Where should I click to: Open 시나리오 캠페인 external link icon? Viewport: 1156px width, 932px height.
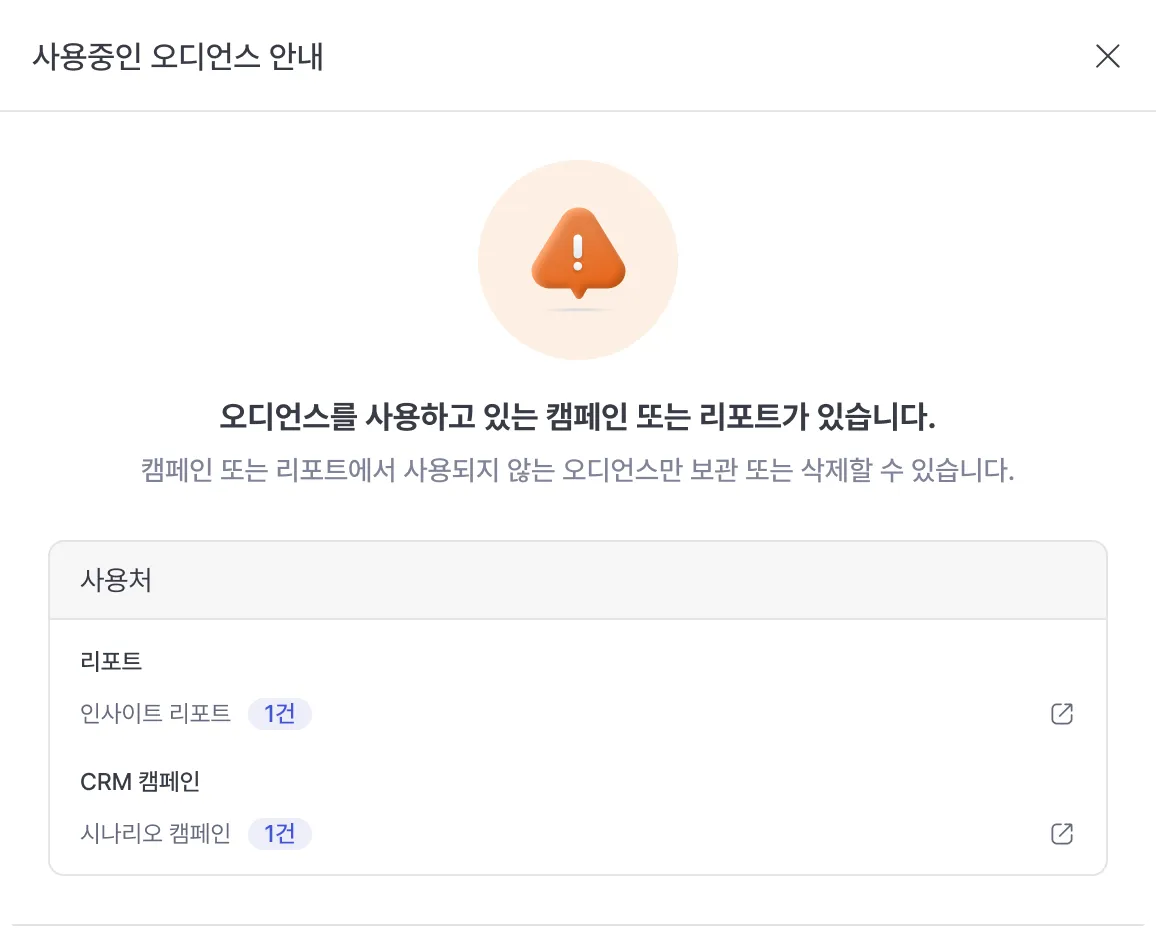tap(1062, 834)
